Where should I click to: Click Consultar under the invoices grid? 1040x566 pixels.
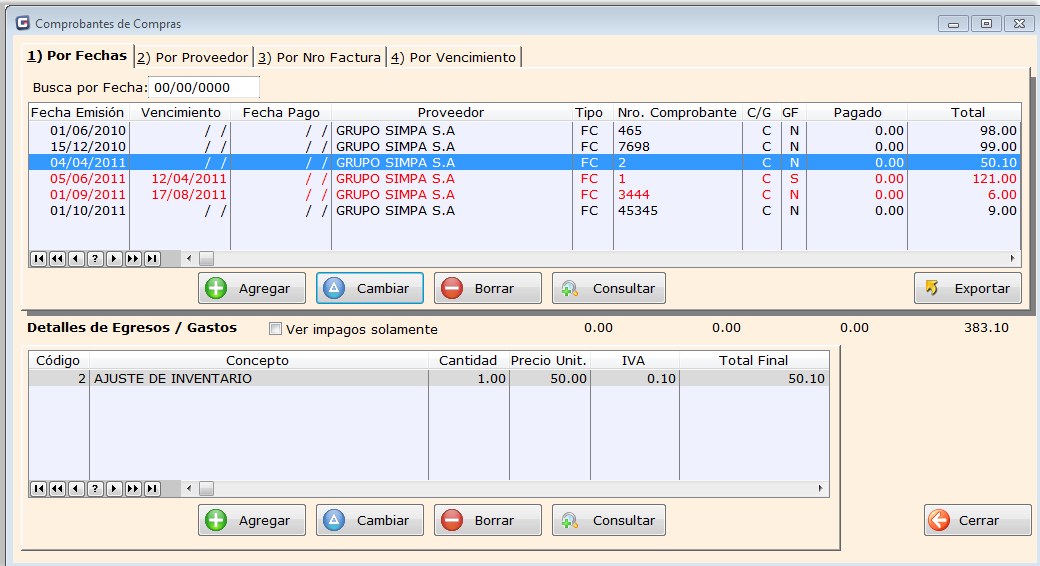click(608, 288)
